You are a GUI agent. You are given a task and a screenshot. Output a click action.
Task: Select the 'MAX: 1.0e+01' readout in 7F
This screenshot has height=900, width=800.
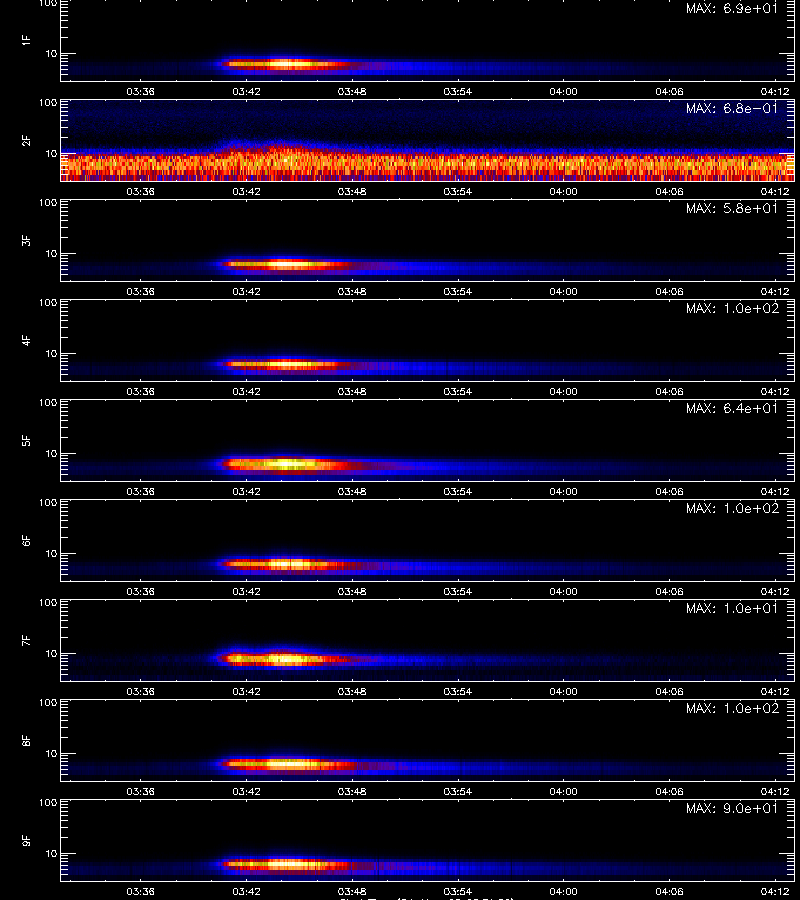point(732,608)
